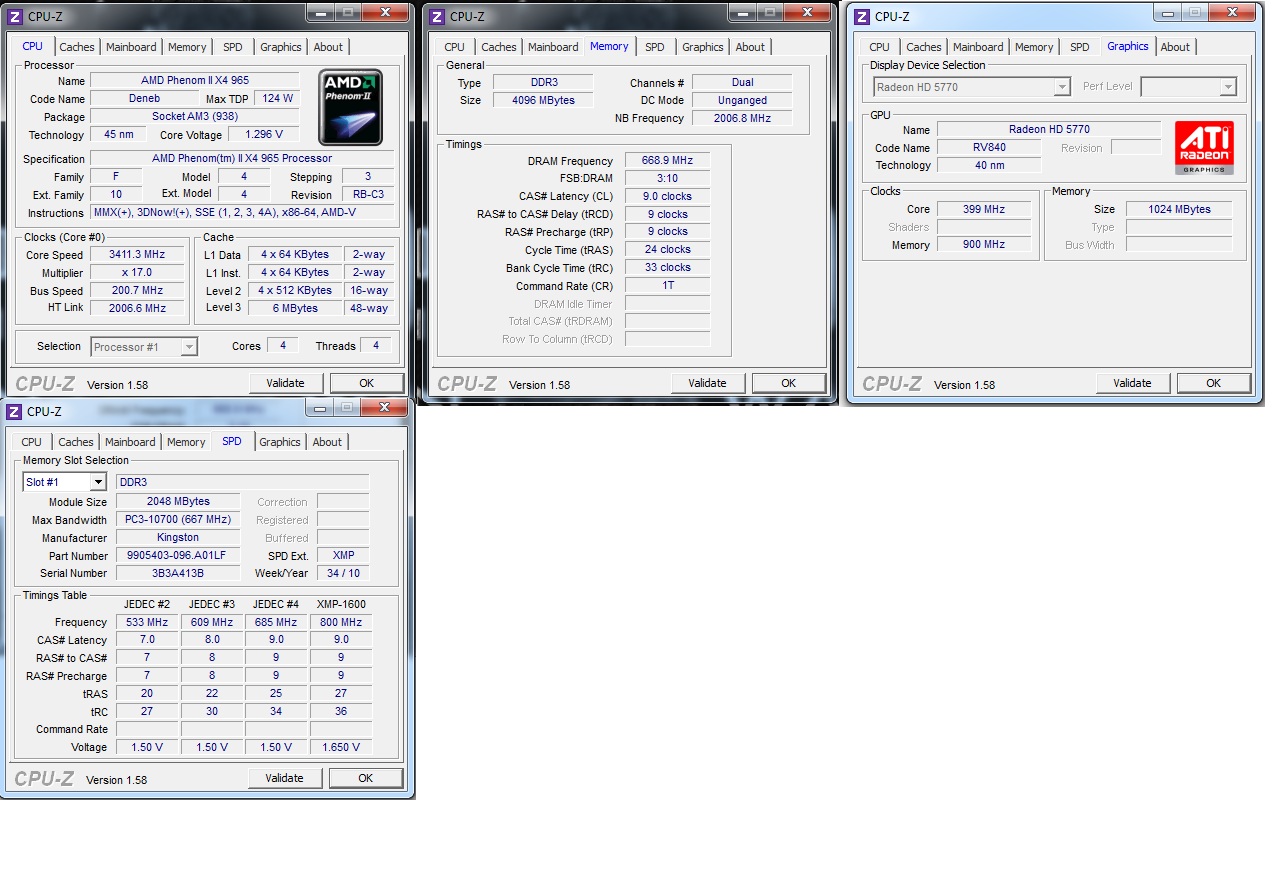Open Memory tab in the Graphics window
The height and width of the screenshot is (880, 1274).
pos(1034,47)
